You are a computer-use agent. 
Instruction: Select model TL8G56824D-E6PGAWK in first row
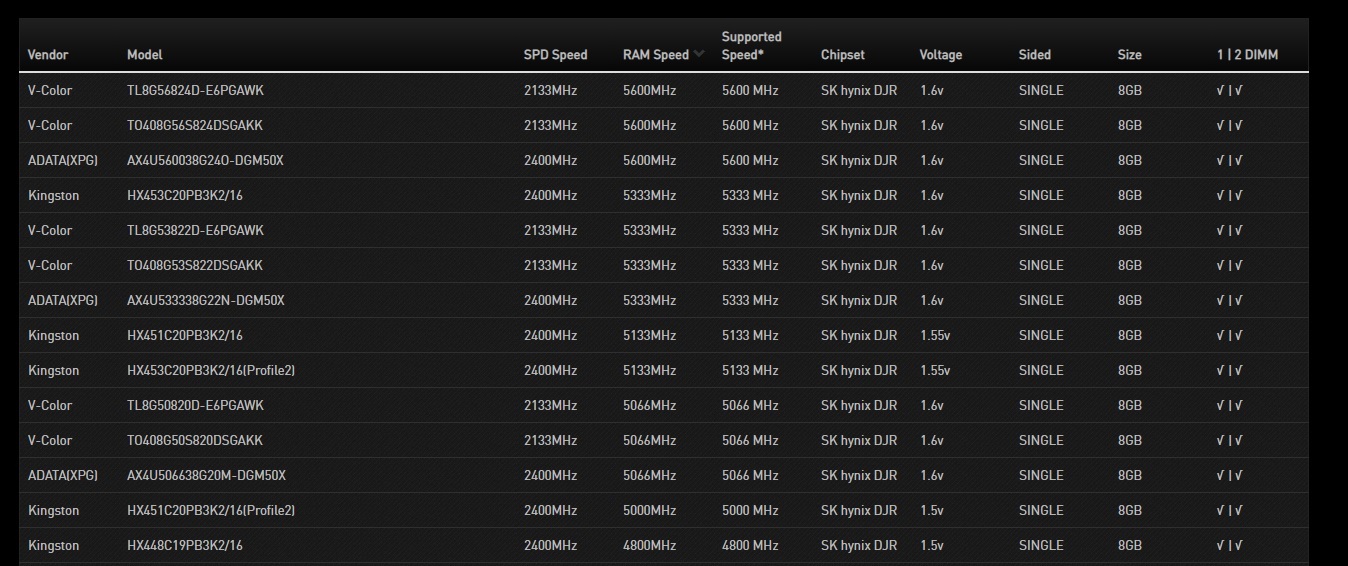tap(195, 90)
